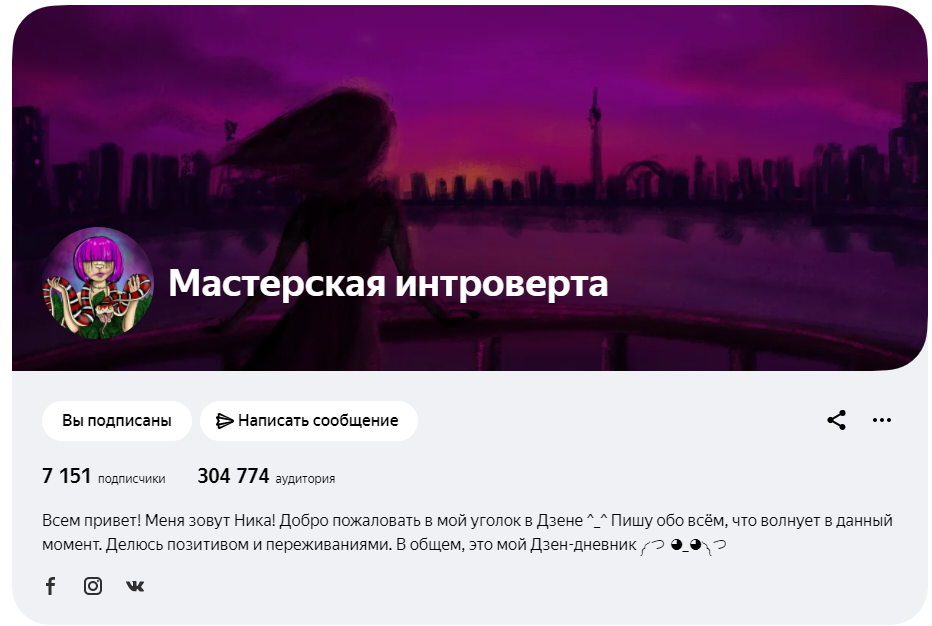Click the share channel icon
Screen dimensions: 932x626
836,420
